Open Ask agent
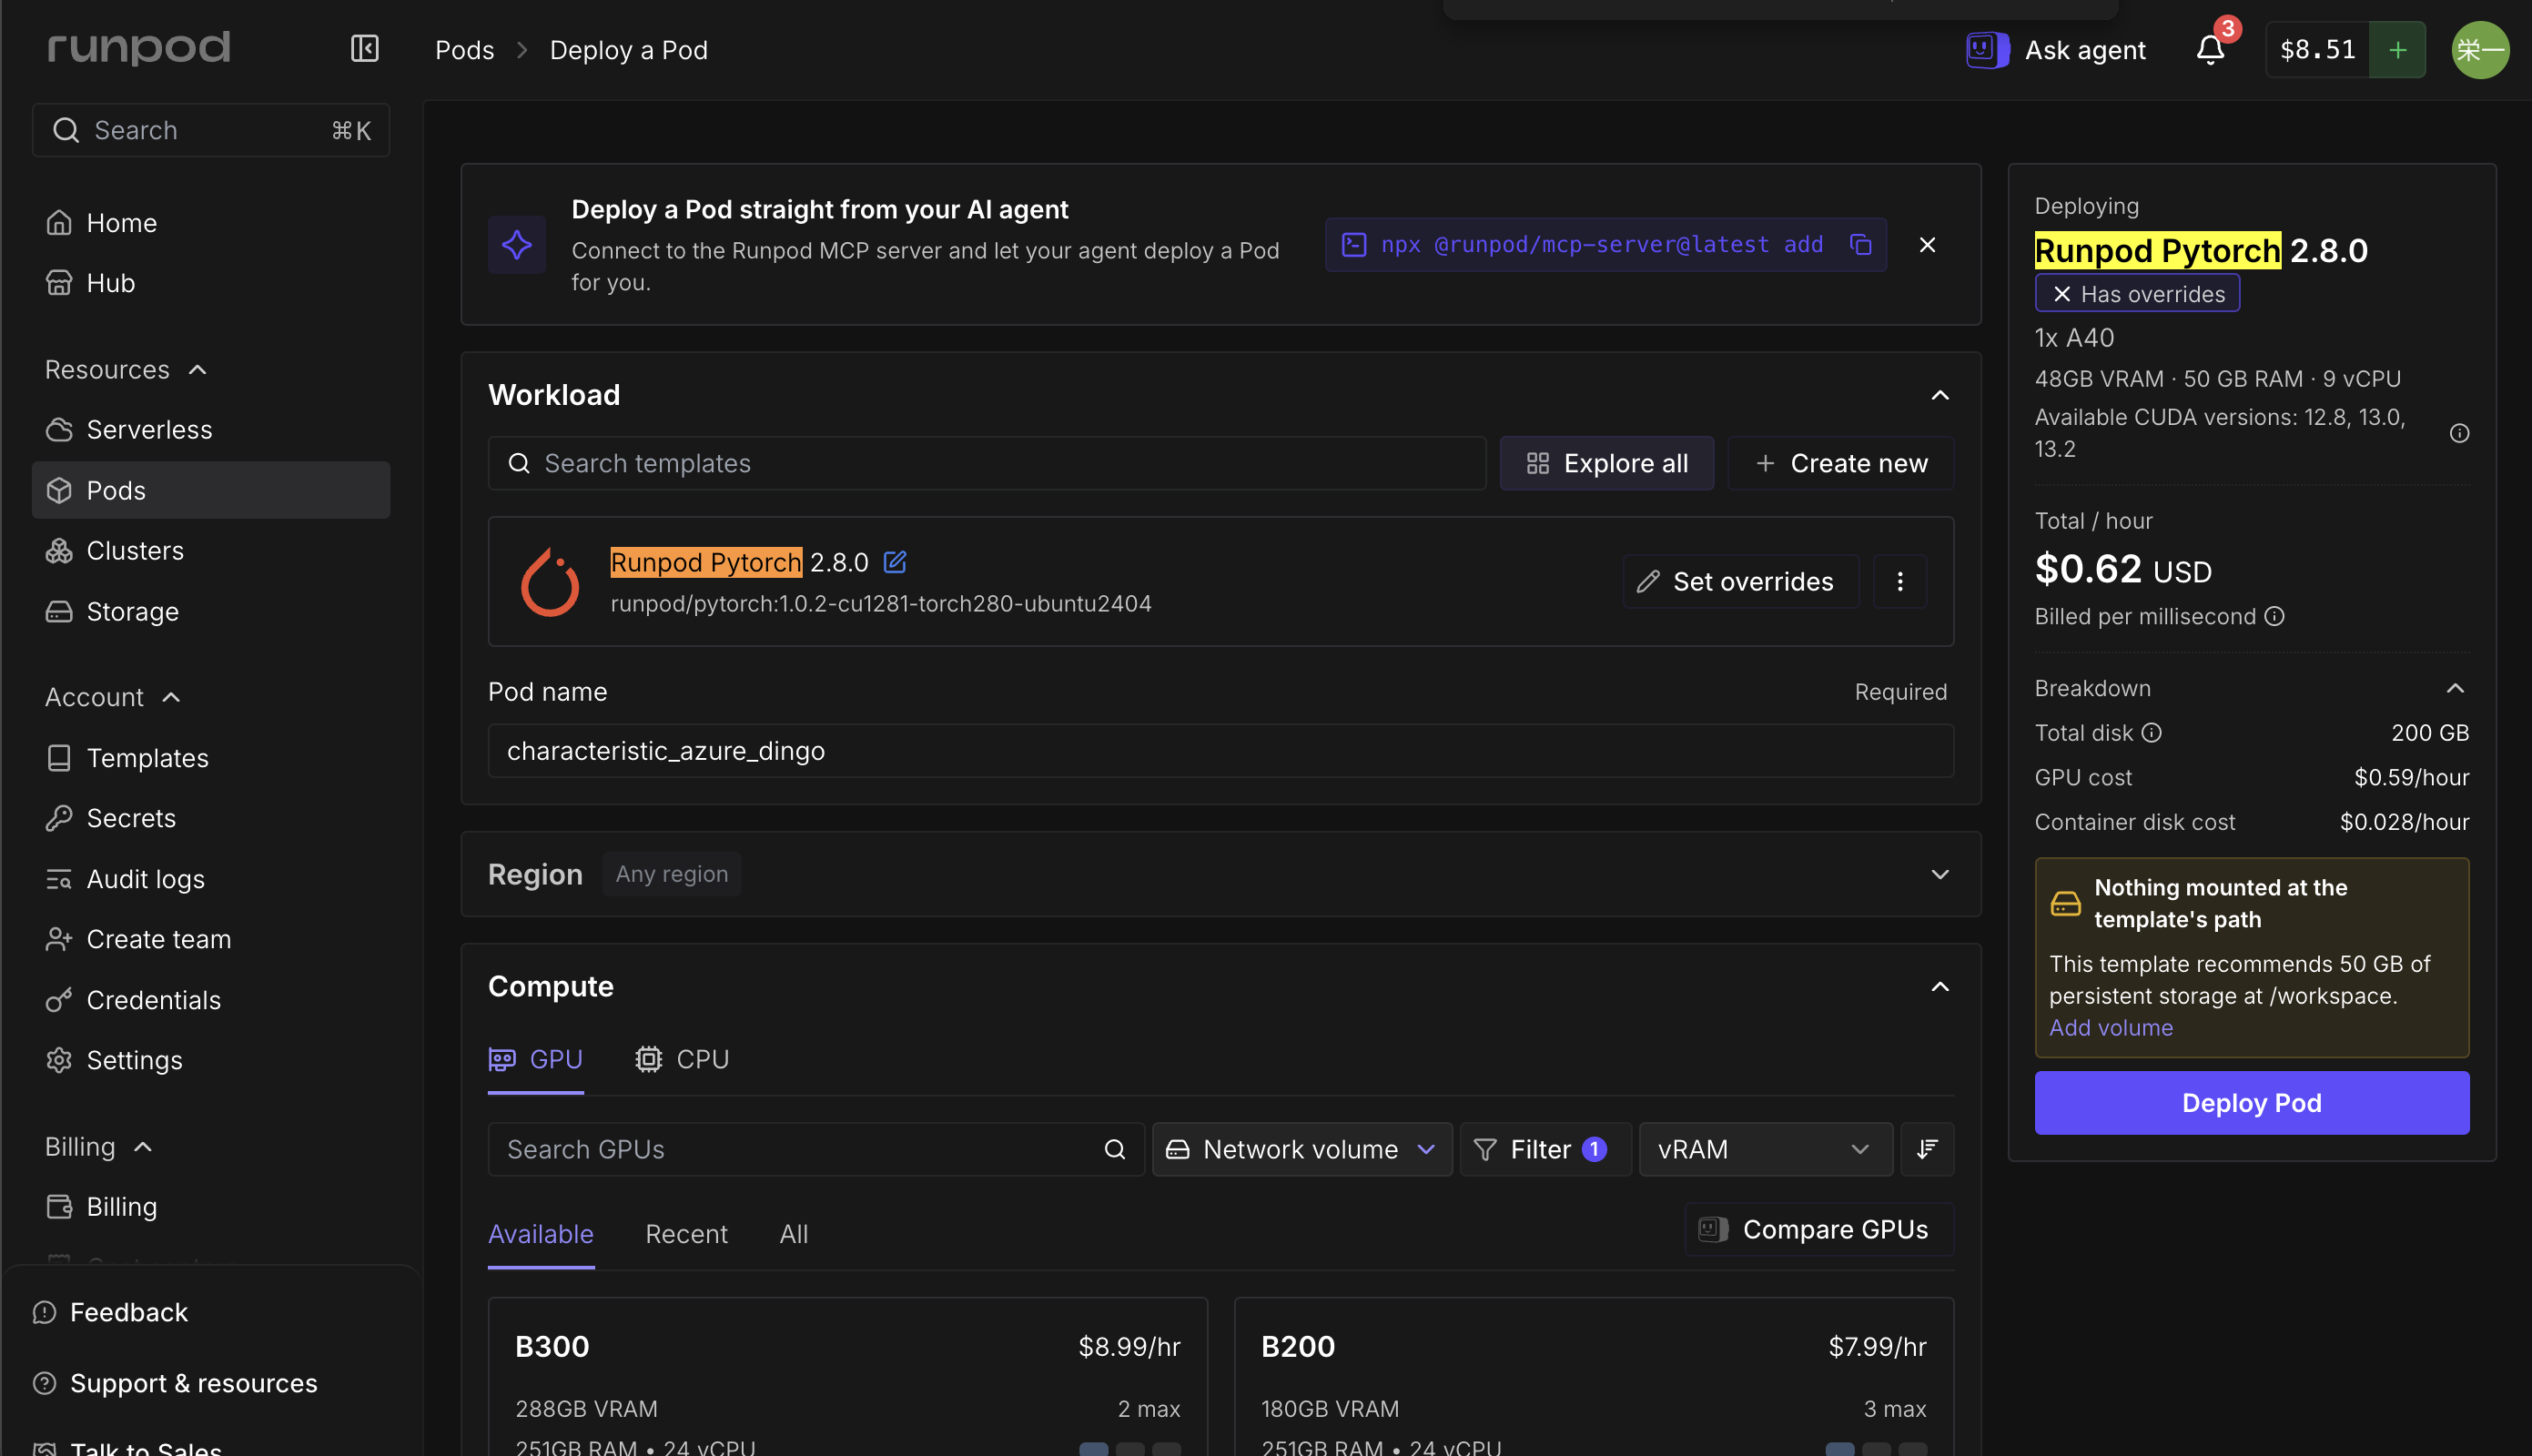This screenshot has height=1456, width=2532. [2056, 50]
